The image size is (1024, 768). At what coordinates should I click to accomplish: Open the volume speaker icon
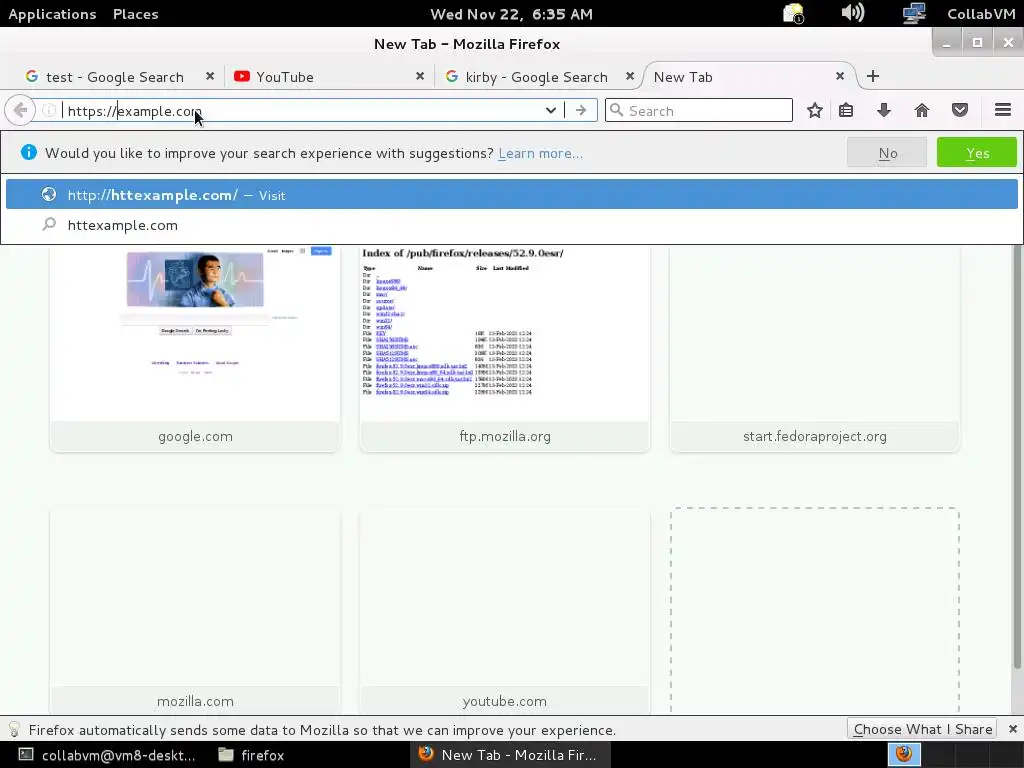click(853, 13)
